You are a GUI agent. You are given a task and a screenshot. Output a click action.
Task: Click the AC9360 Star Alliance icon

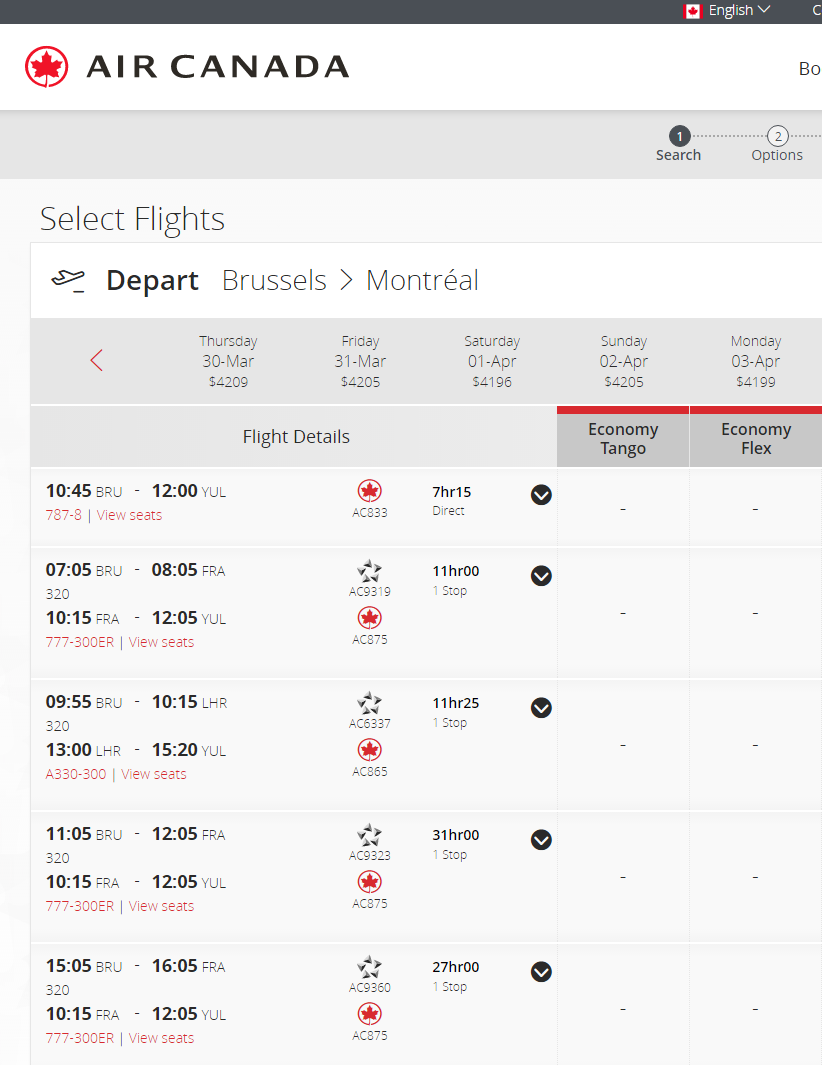pos(370,967)
